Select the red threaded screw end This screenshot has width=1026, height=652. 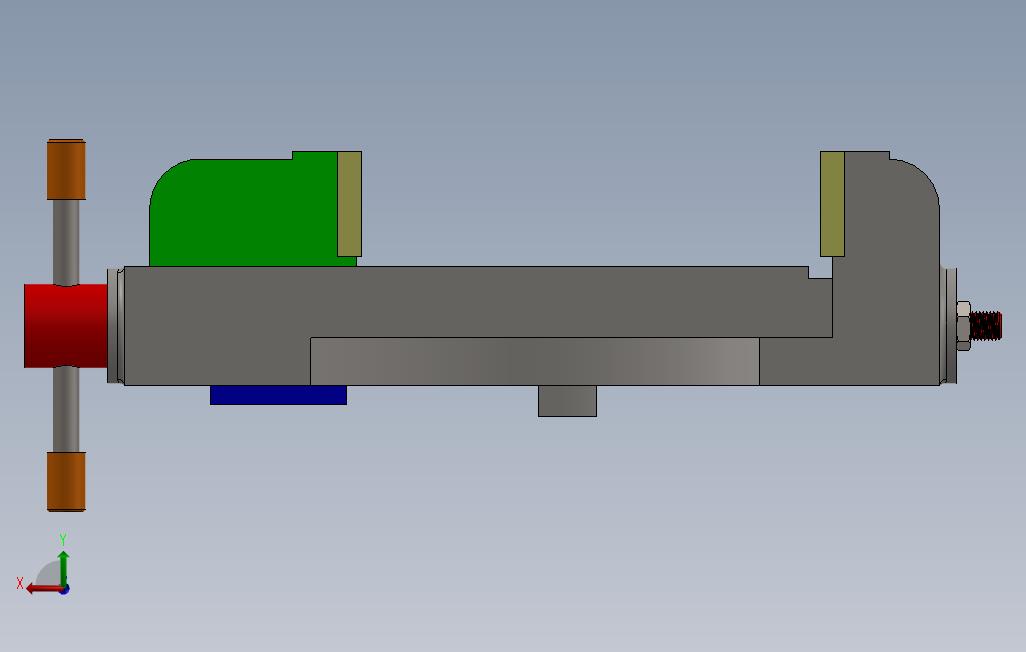[985, 326]
